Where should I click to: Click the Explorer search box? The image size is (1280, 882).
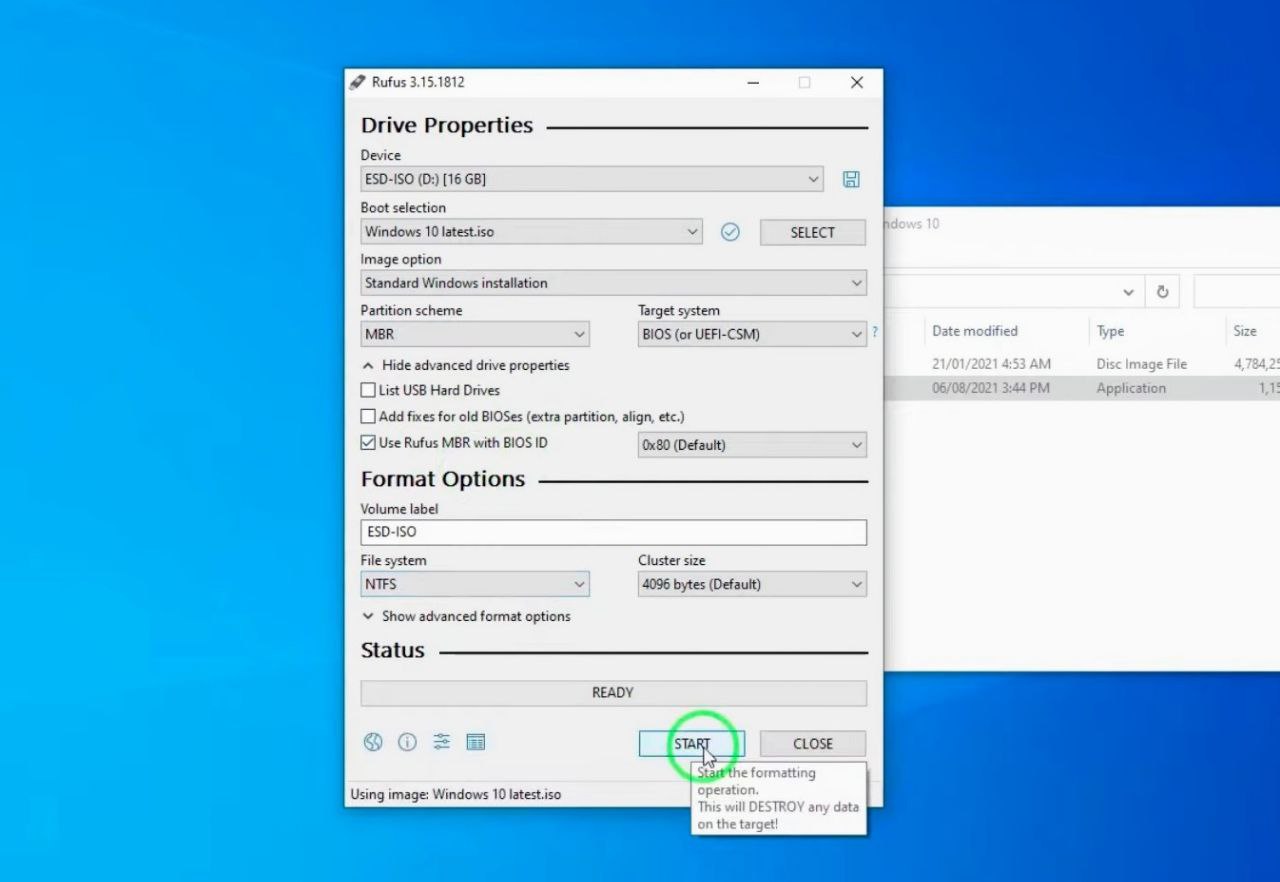[1236, 292]
